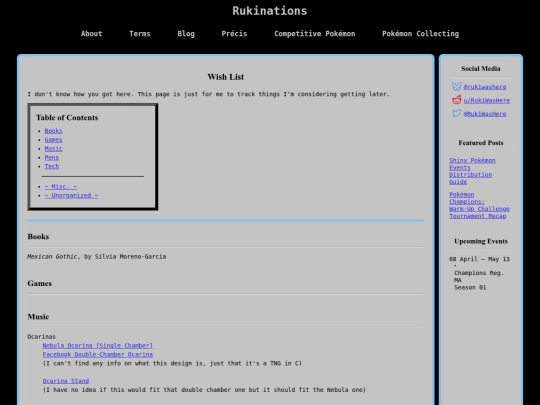
Task: Open the u/RukiWasHere Reddit link
Action: click(x=487, y=101)
